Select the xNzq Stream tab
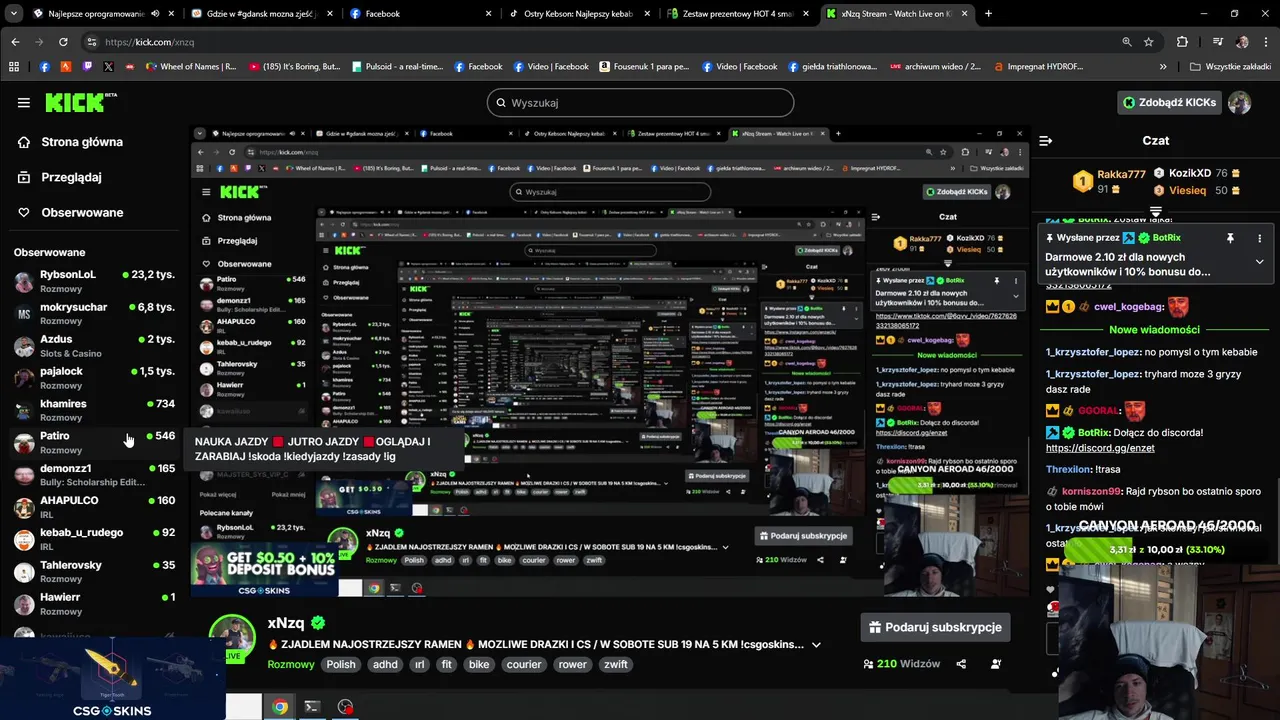This screenshot has width=1280, height=720. coord(898,14)
